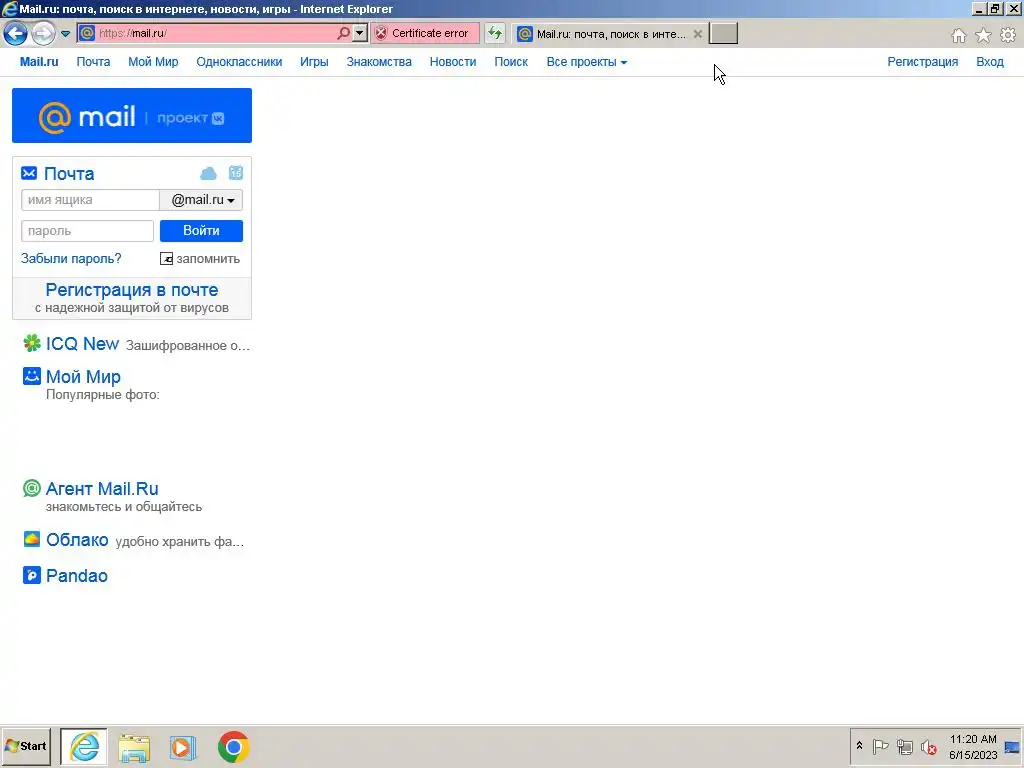Open Мой Мир in top navigation
This screenshot has width=1024, height=768.
pos(153,61)
